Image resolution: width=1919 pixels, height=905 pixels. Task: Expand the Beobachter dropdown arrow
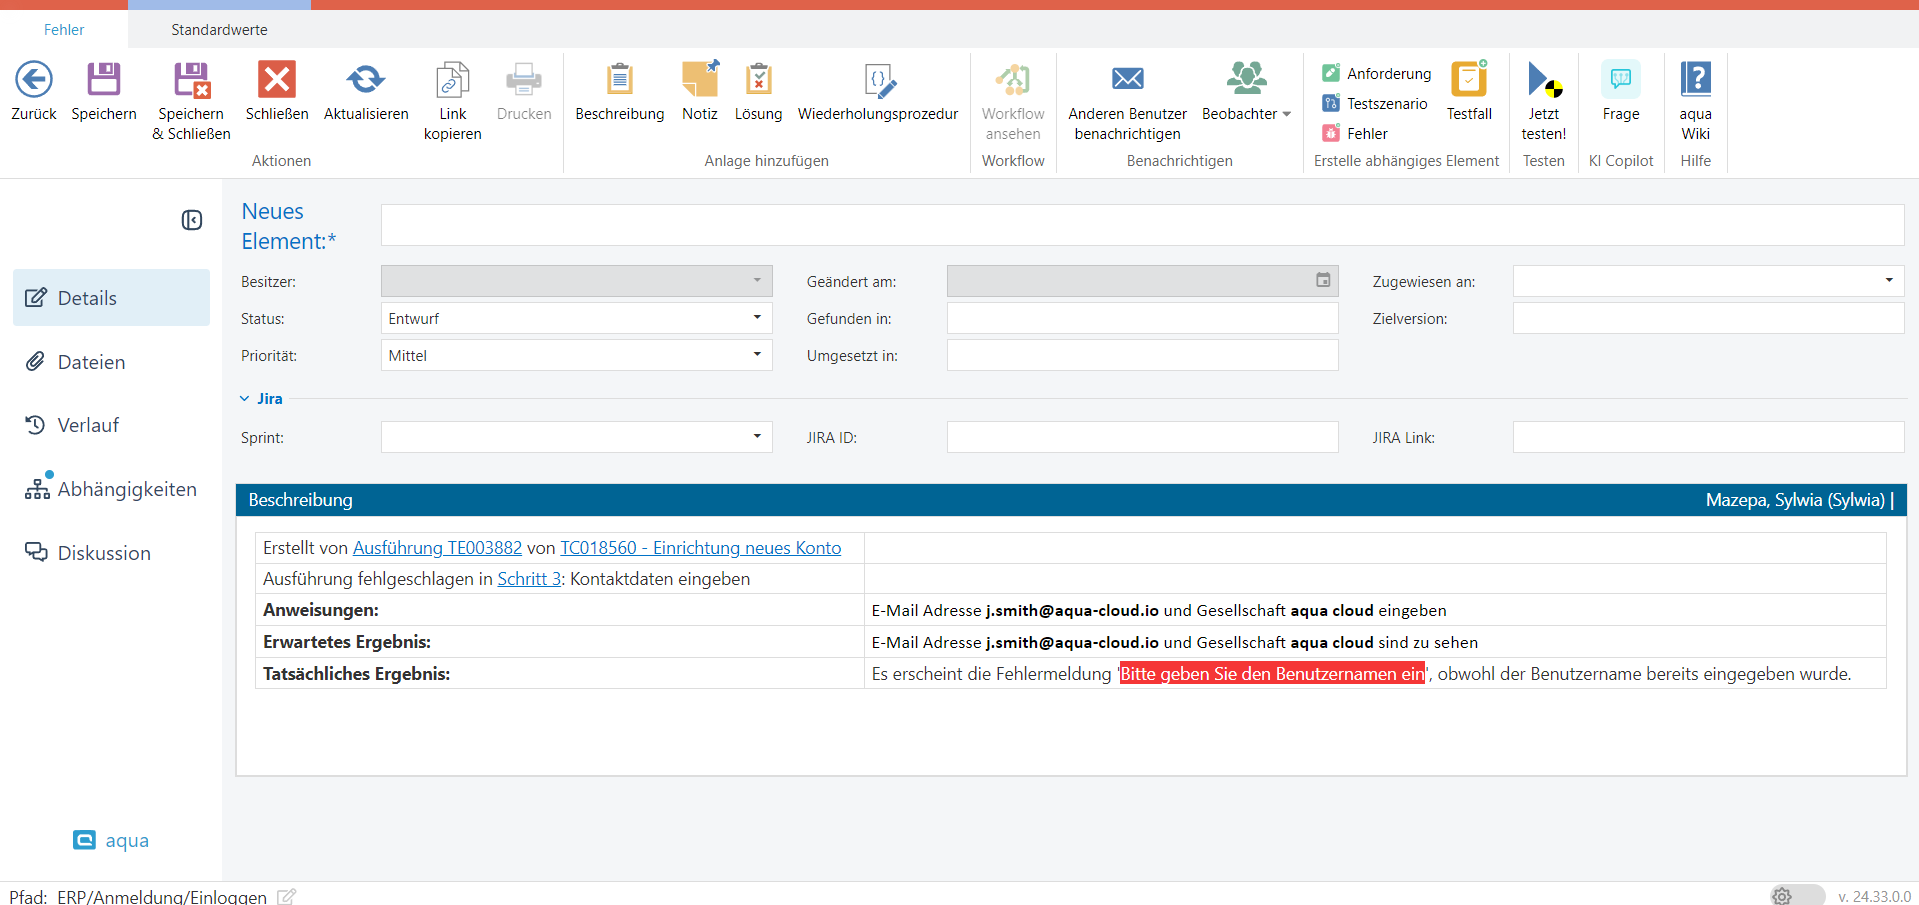[x=1287, y=114]
